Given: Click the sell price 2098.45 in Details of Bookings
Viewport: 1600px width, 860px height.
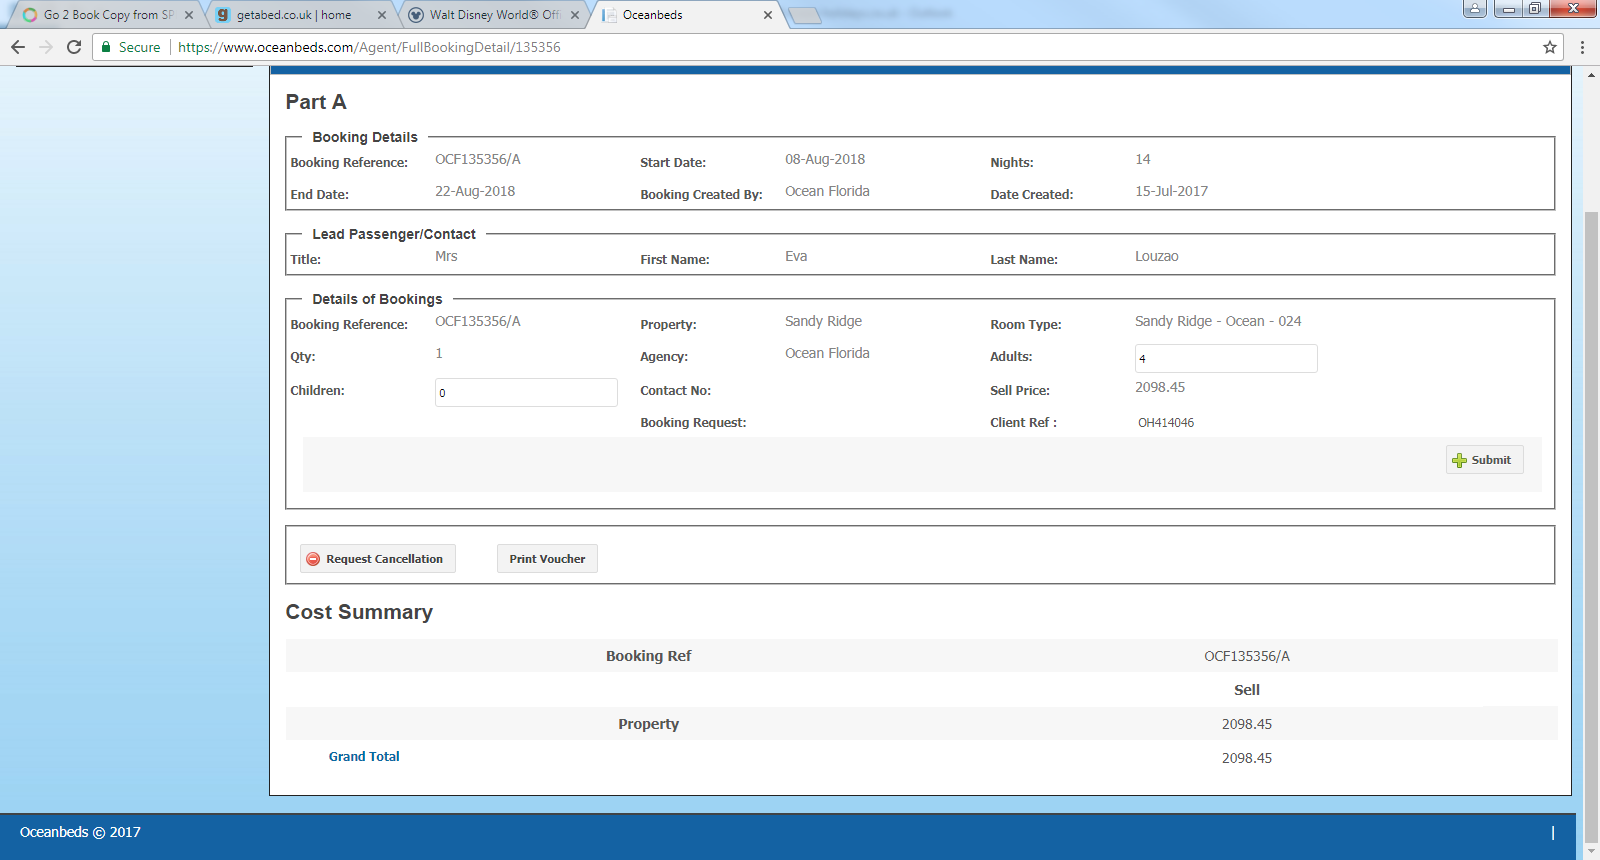Looking at the screenshot, I should pos(1160,387).
